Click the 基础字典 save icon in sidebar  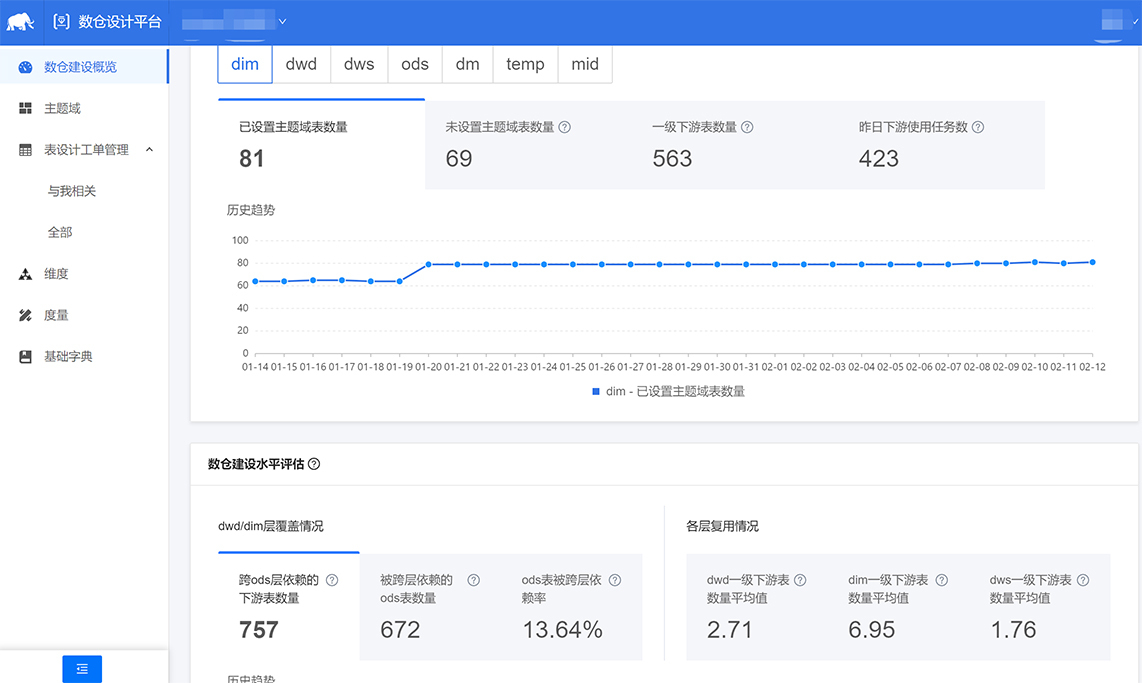point(25,356)
